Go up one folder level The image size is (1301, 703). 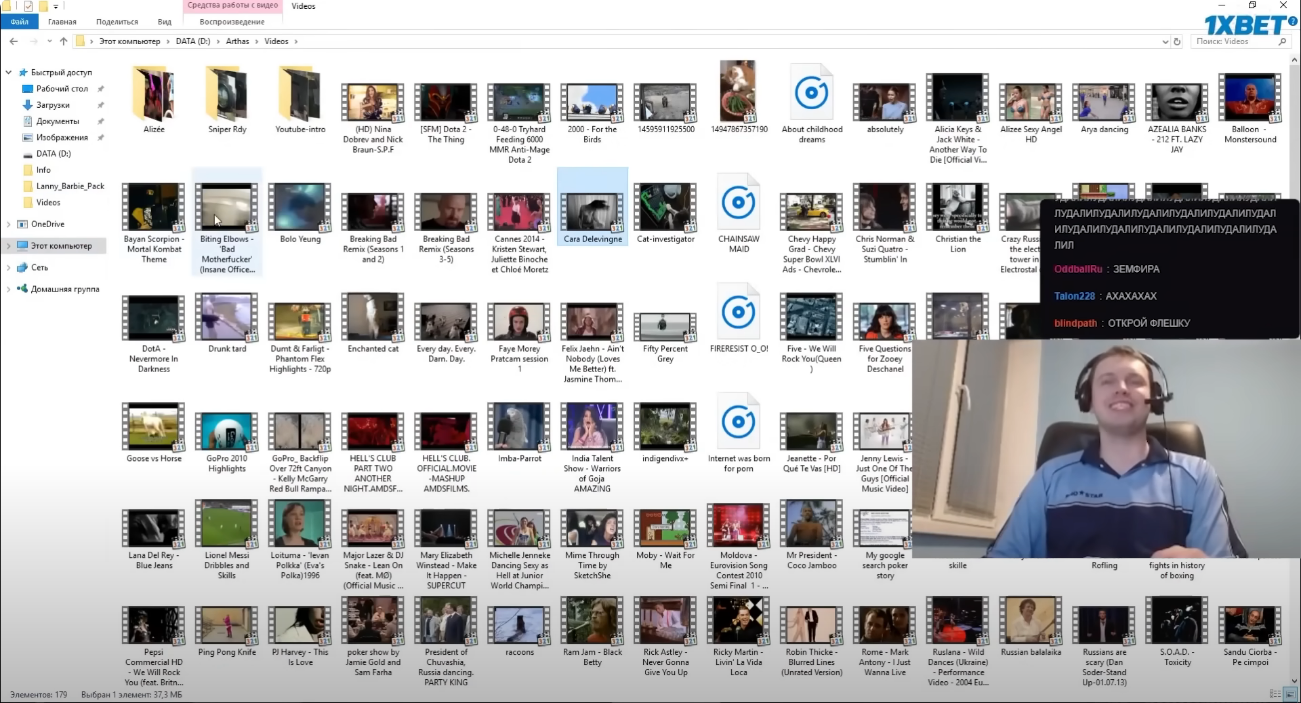(x=64, y=41)
